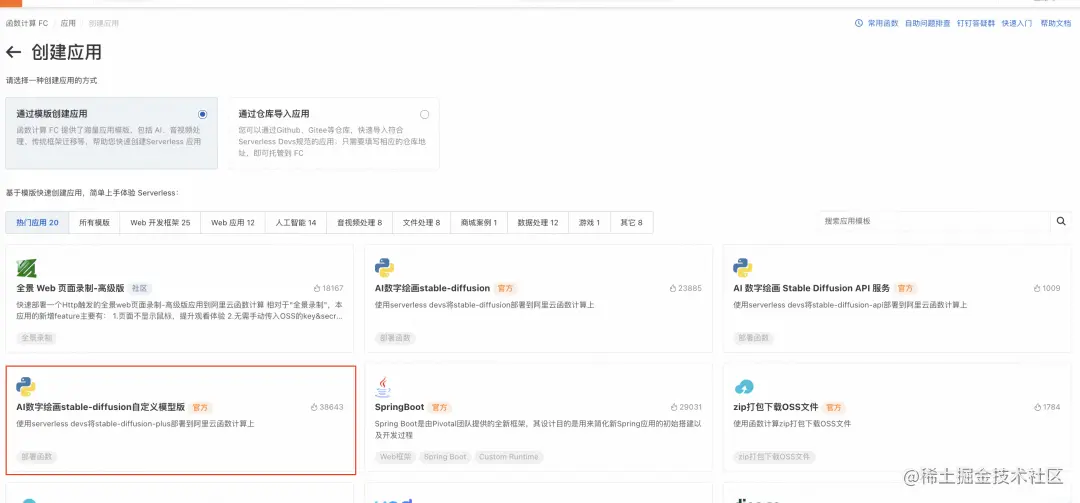Open the SpringBoot card title

point(399,407)
